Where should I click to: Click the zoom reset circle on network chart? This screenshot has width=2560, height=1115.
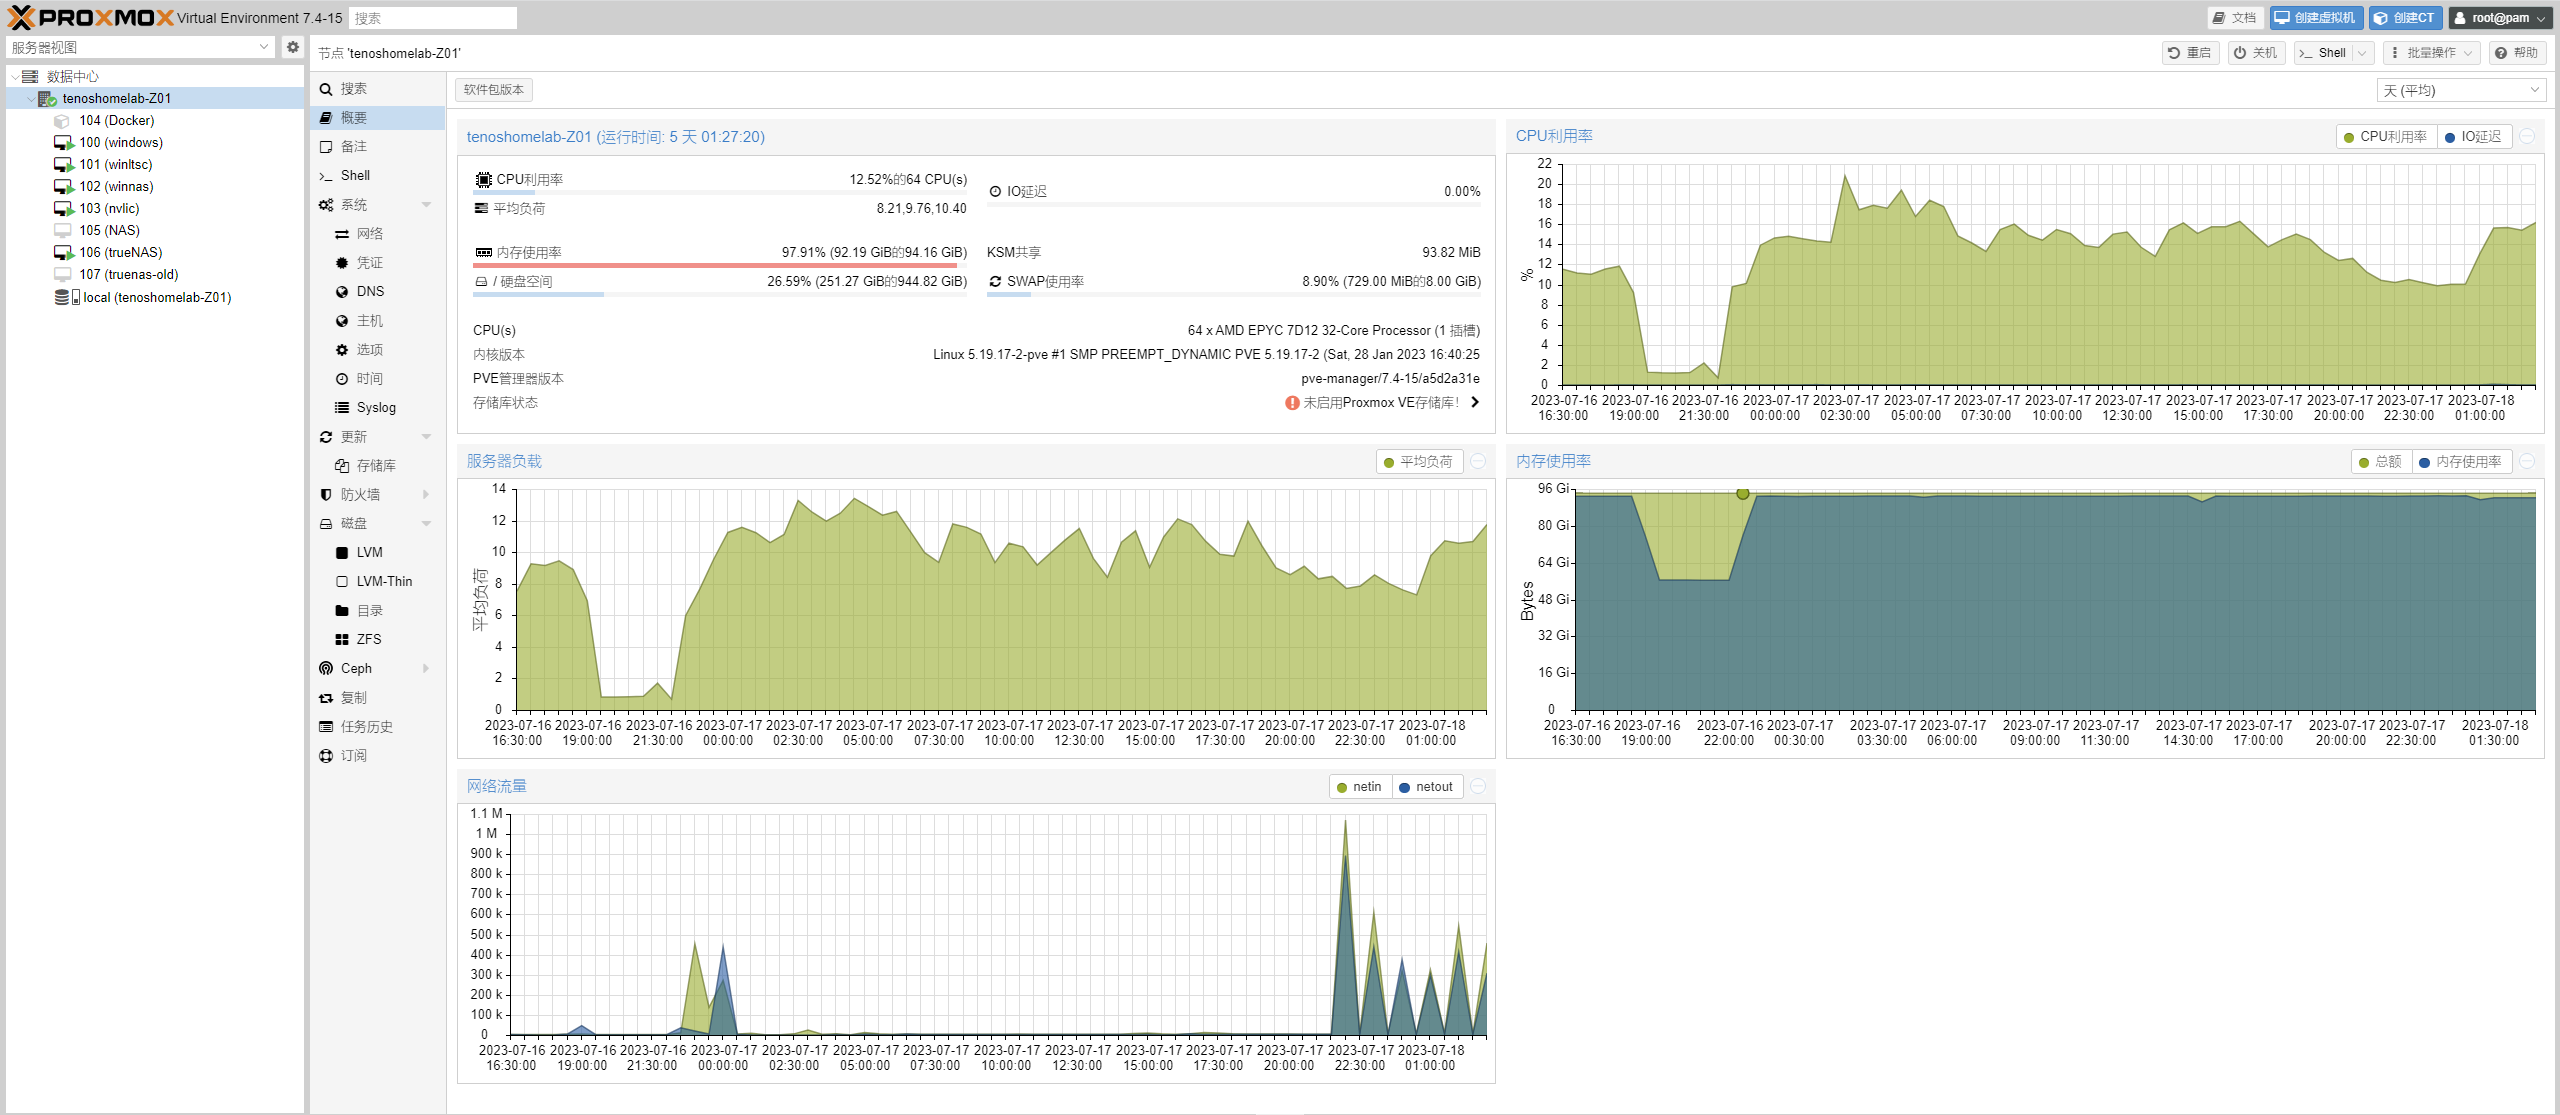(x=1478, y=787)
